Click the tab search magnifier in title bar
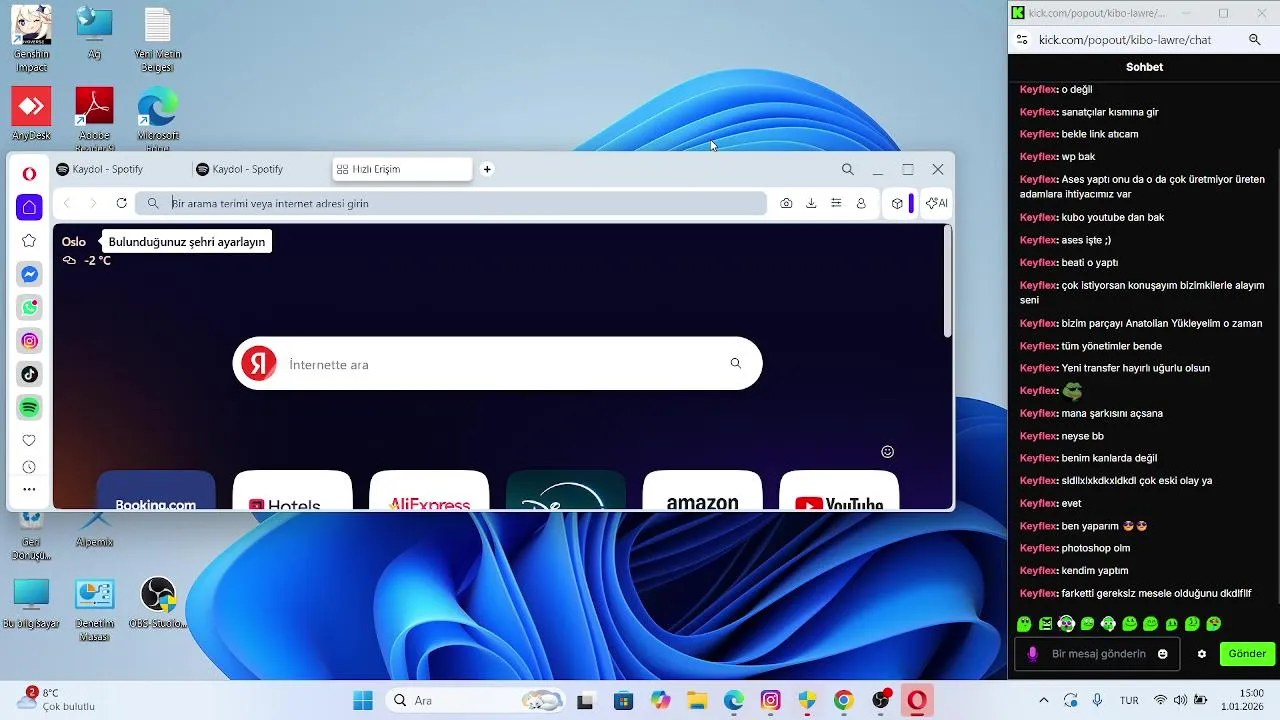This screenshot has height=720, width=1280. click(x=848, y=169)
